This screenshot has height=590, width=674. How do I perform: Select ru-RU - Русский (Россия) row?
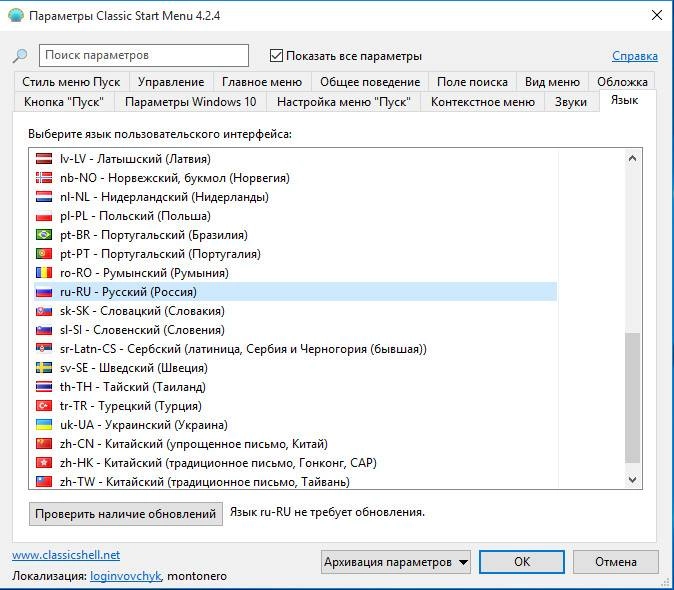pyautogui.click(x=296, y=292)
